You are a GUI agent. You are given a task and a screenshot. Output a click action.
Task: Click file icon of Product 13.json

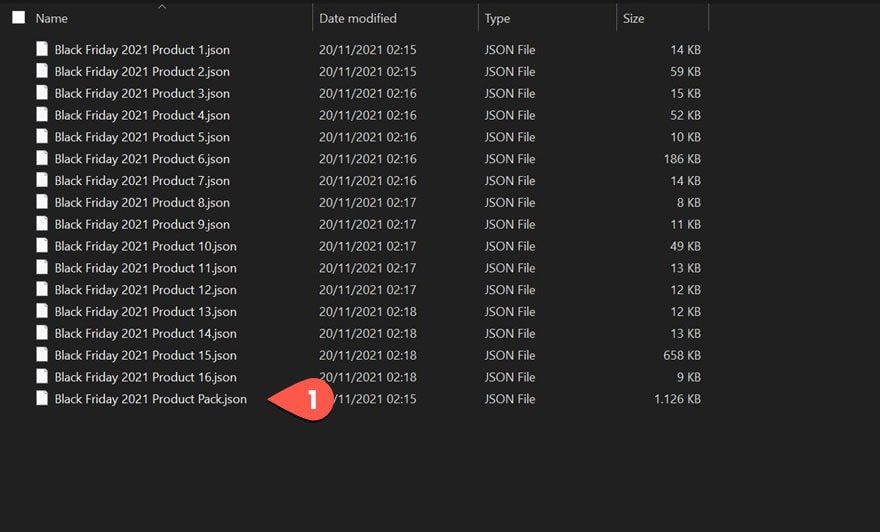pos(42,311)
